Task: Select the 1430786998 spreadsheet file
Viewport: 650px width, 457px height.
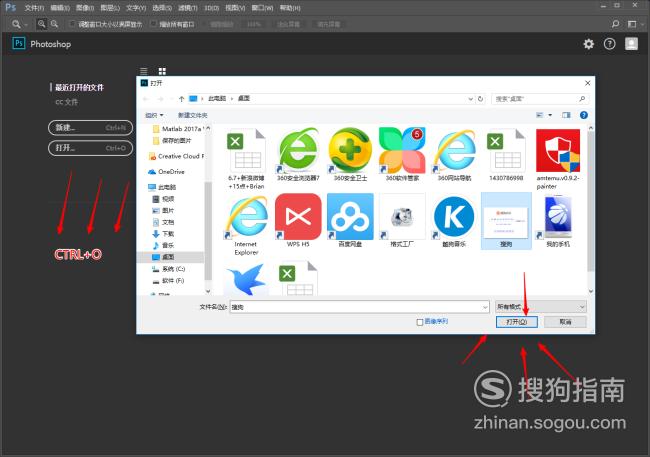Action: [x=506, y=155]
